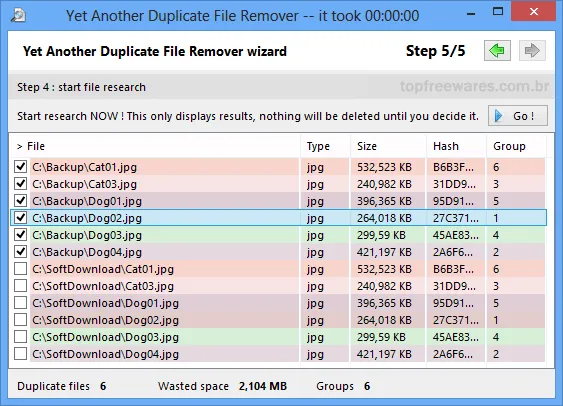This screenshot has height=406, width=563.
Task: Sort by the Group column header
Action: pos(516,146)
